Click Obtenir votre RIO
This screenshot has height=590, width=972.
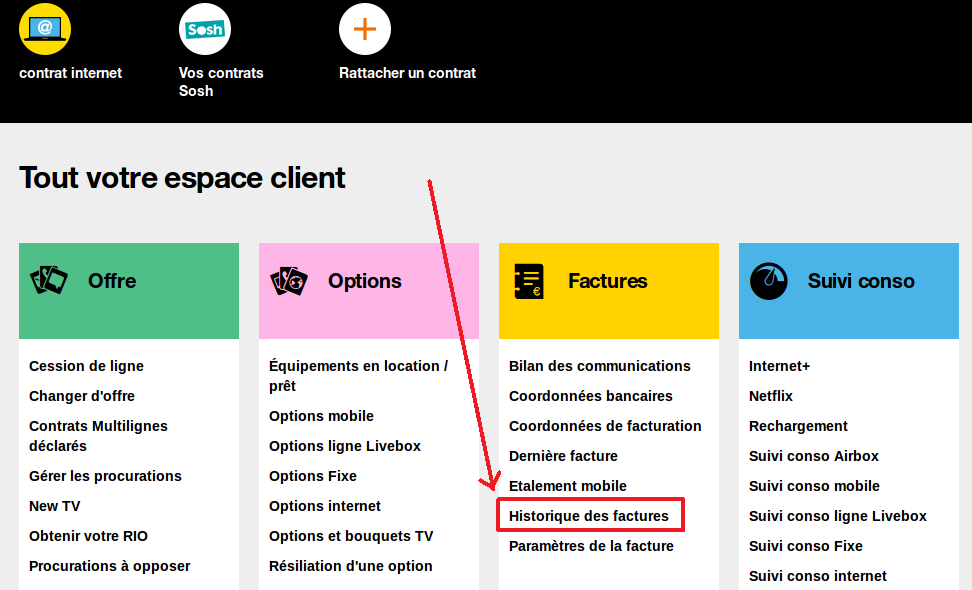coord(89,536)
